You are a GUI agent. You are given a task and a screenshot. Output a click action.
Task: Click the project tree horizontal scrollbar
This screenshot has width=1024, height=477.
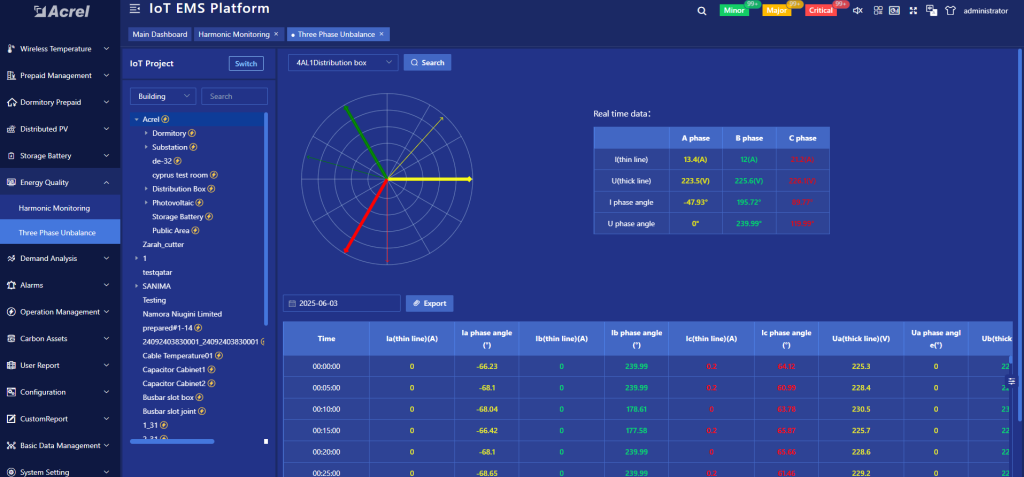[172, 442]
